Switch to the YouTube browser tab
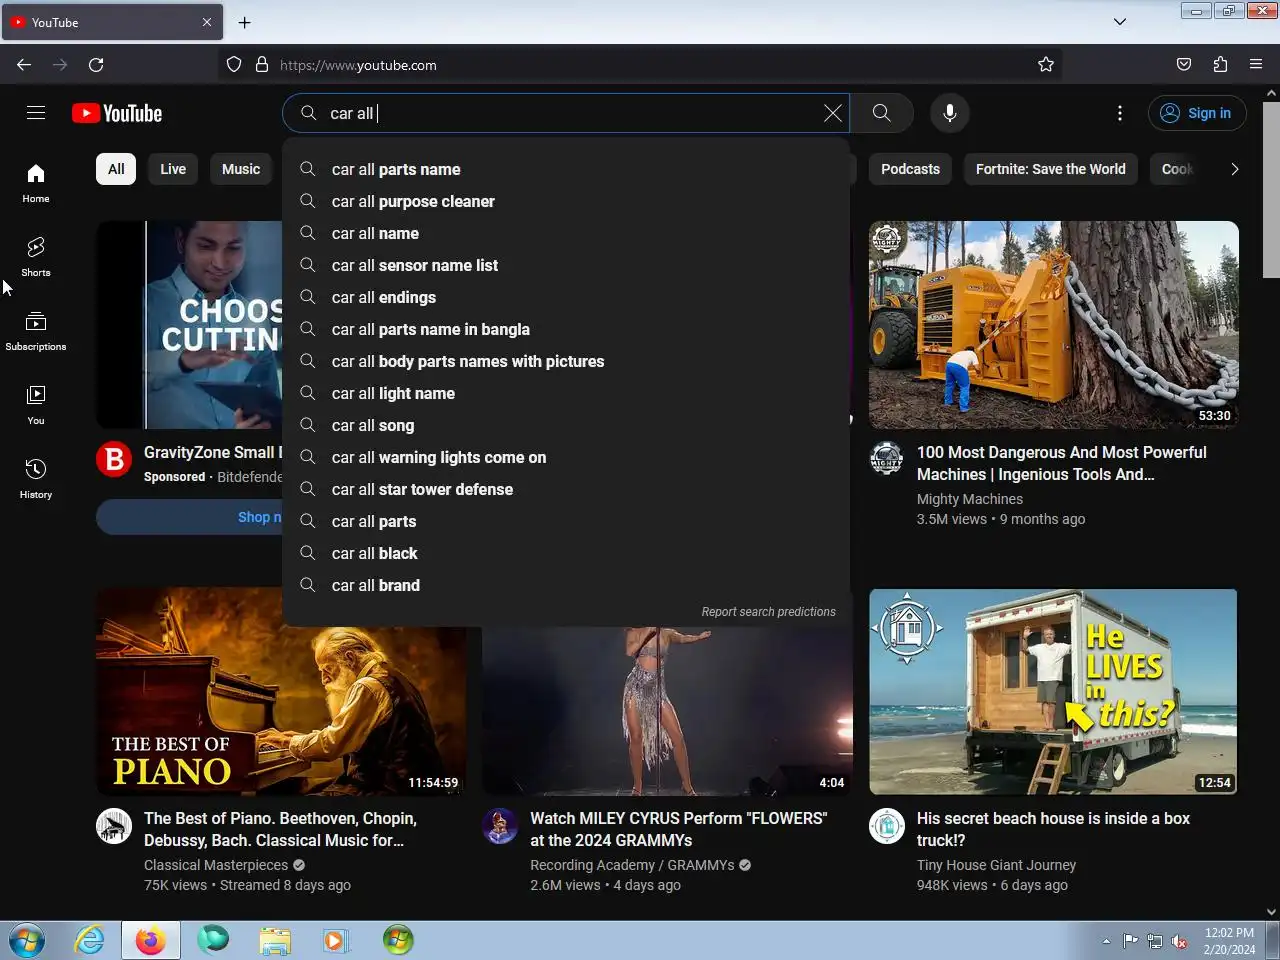The image size is (1280, 960). tap(112, 22)
